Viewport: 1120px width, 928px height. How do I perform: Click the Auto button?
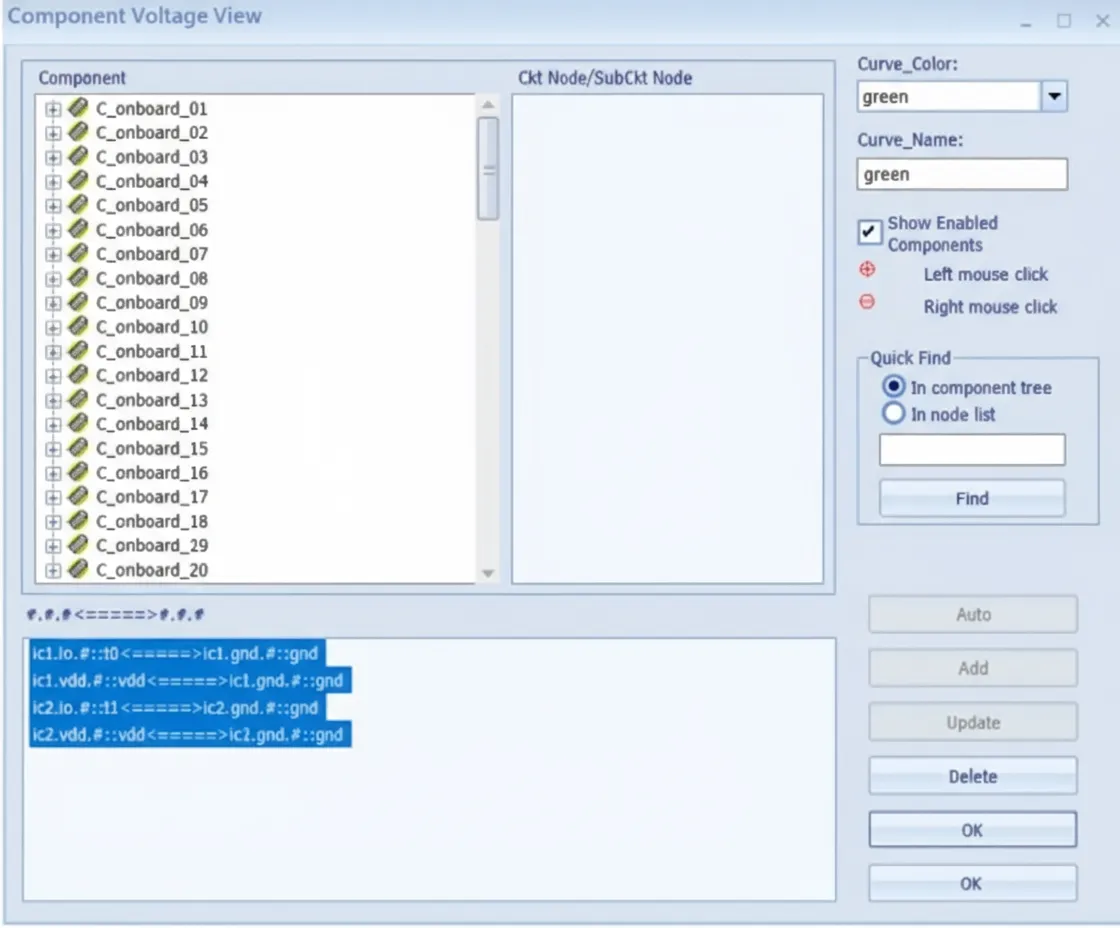pos(973,614)
